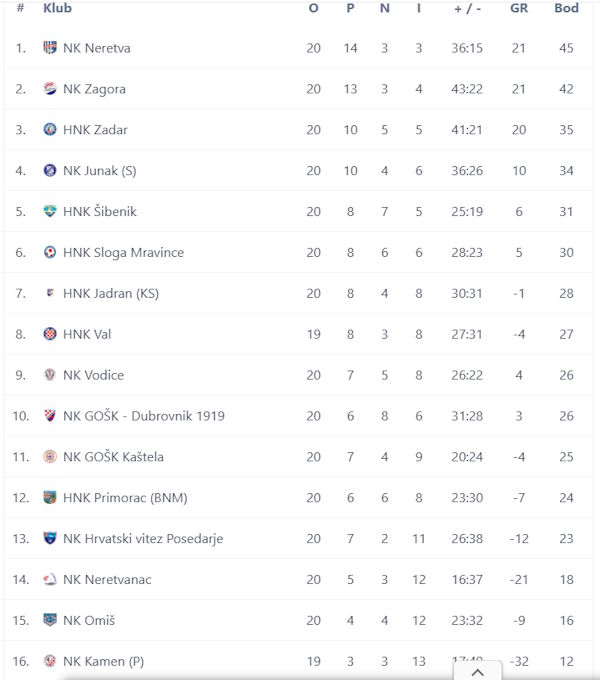Click the HNK Sloga Mravince crest icon
600x680 pixels.
[50, 253]
